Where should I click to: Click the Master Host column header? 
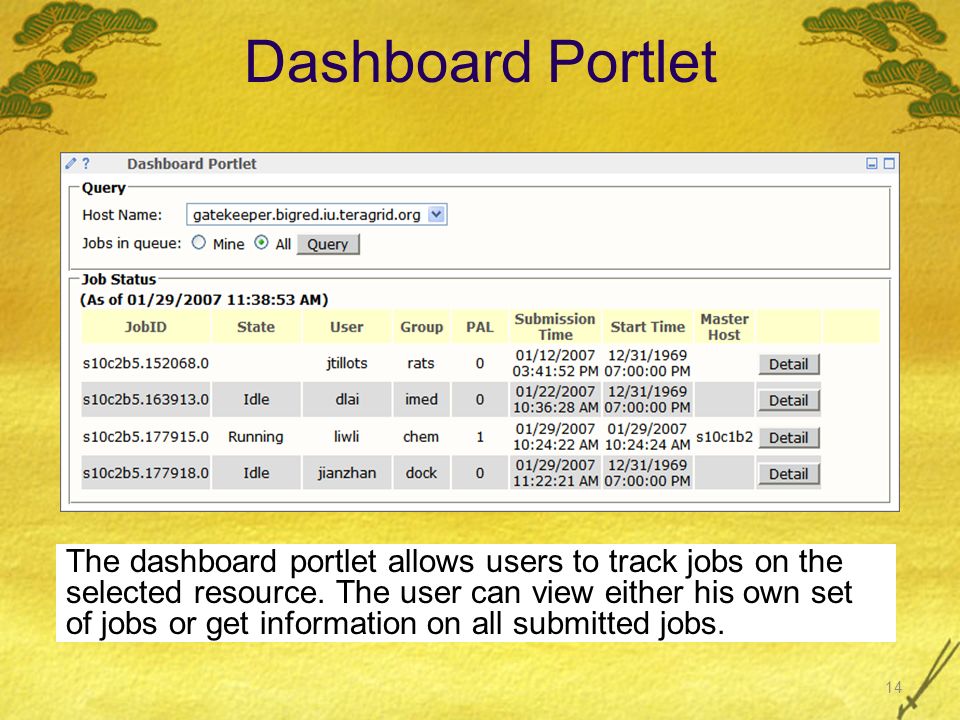tap(724, 327)
